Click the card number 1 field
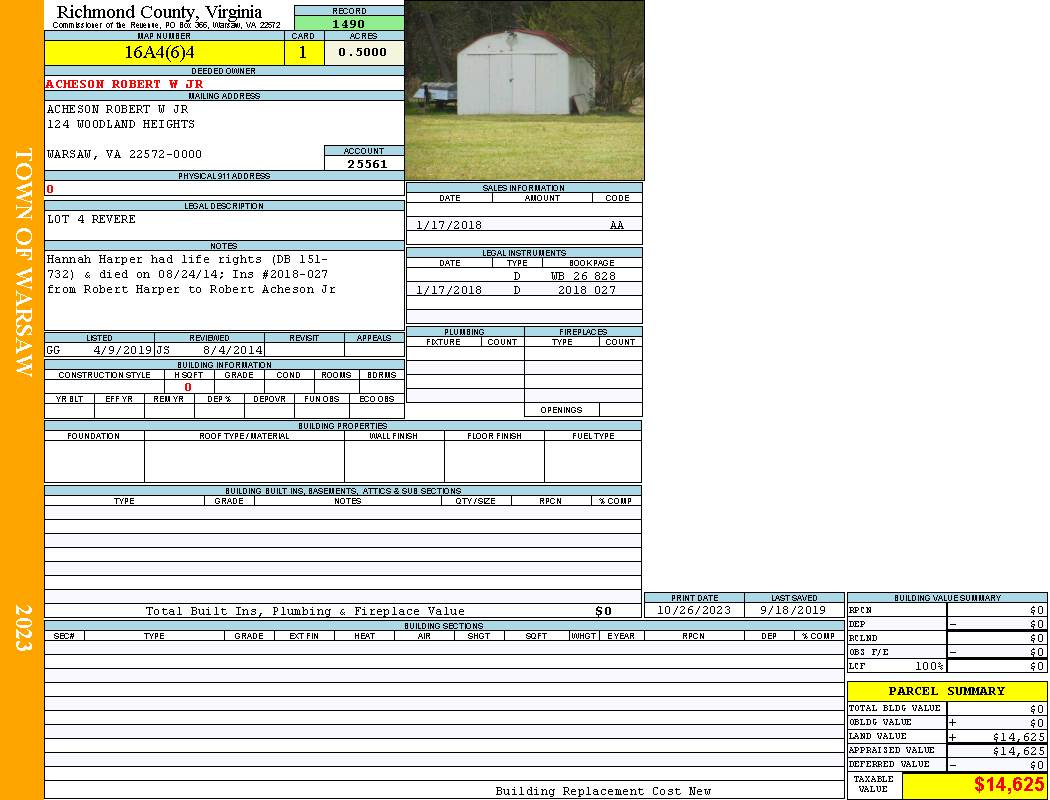Image resolution: width=1050 pixels, height=800 pixels. (303, 52)
